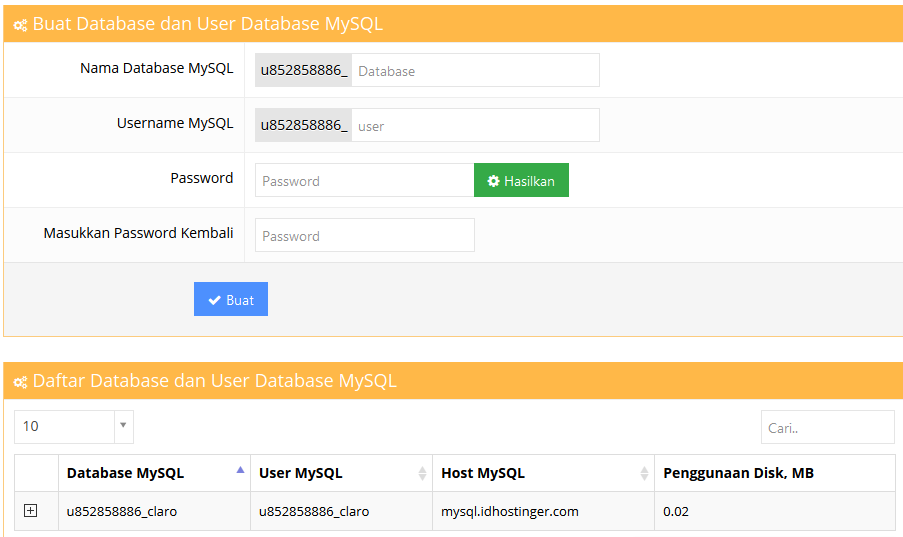Click the Penggunaan Disk, MB column header

click(775, 473)
